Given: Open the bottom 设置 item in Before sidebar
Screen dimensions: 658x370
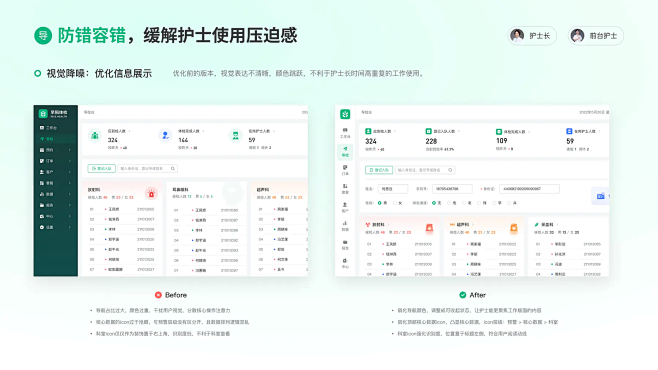Looking at the screenshot, I should click(x=55, y=227).
